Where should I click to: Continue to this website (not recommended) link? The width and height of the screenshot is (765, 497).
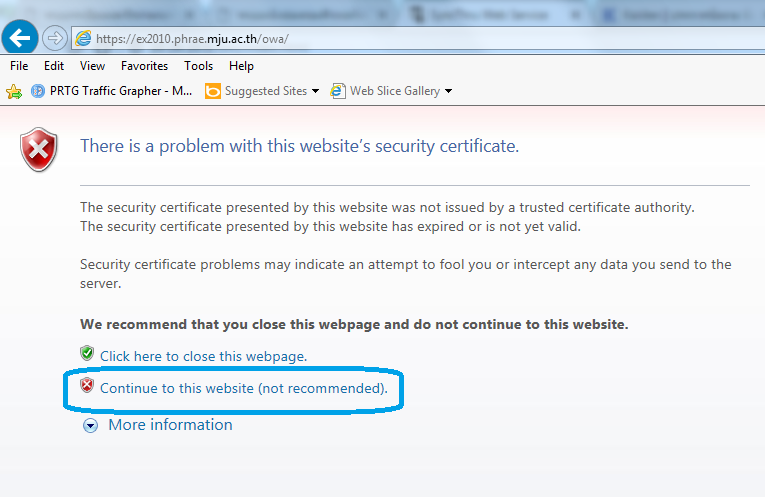(x=244, y=388)
